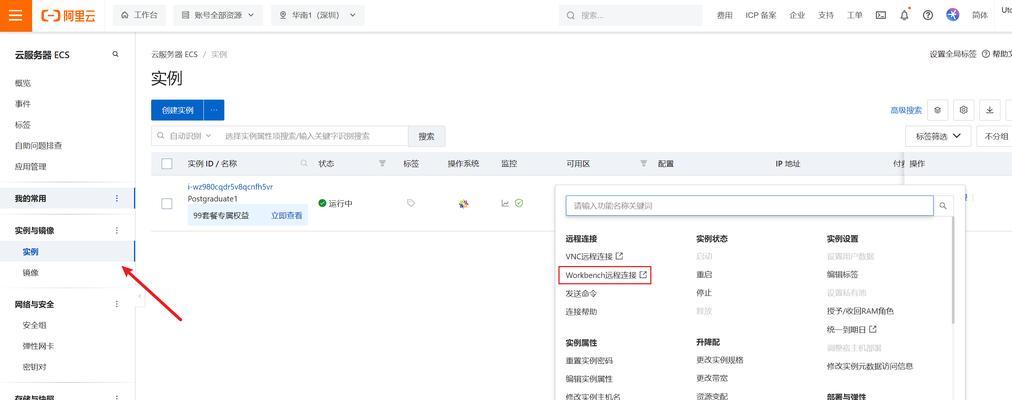Viewport: 1012px width, 400px height.
Task: Collapse the sidebar with the edge handle
Action: [x=140, y=296]
